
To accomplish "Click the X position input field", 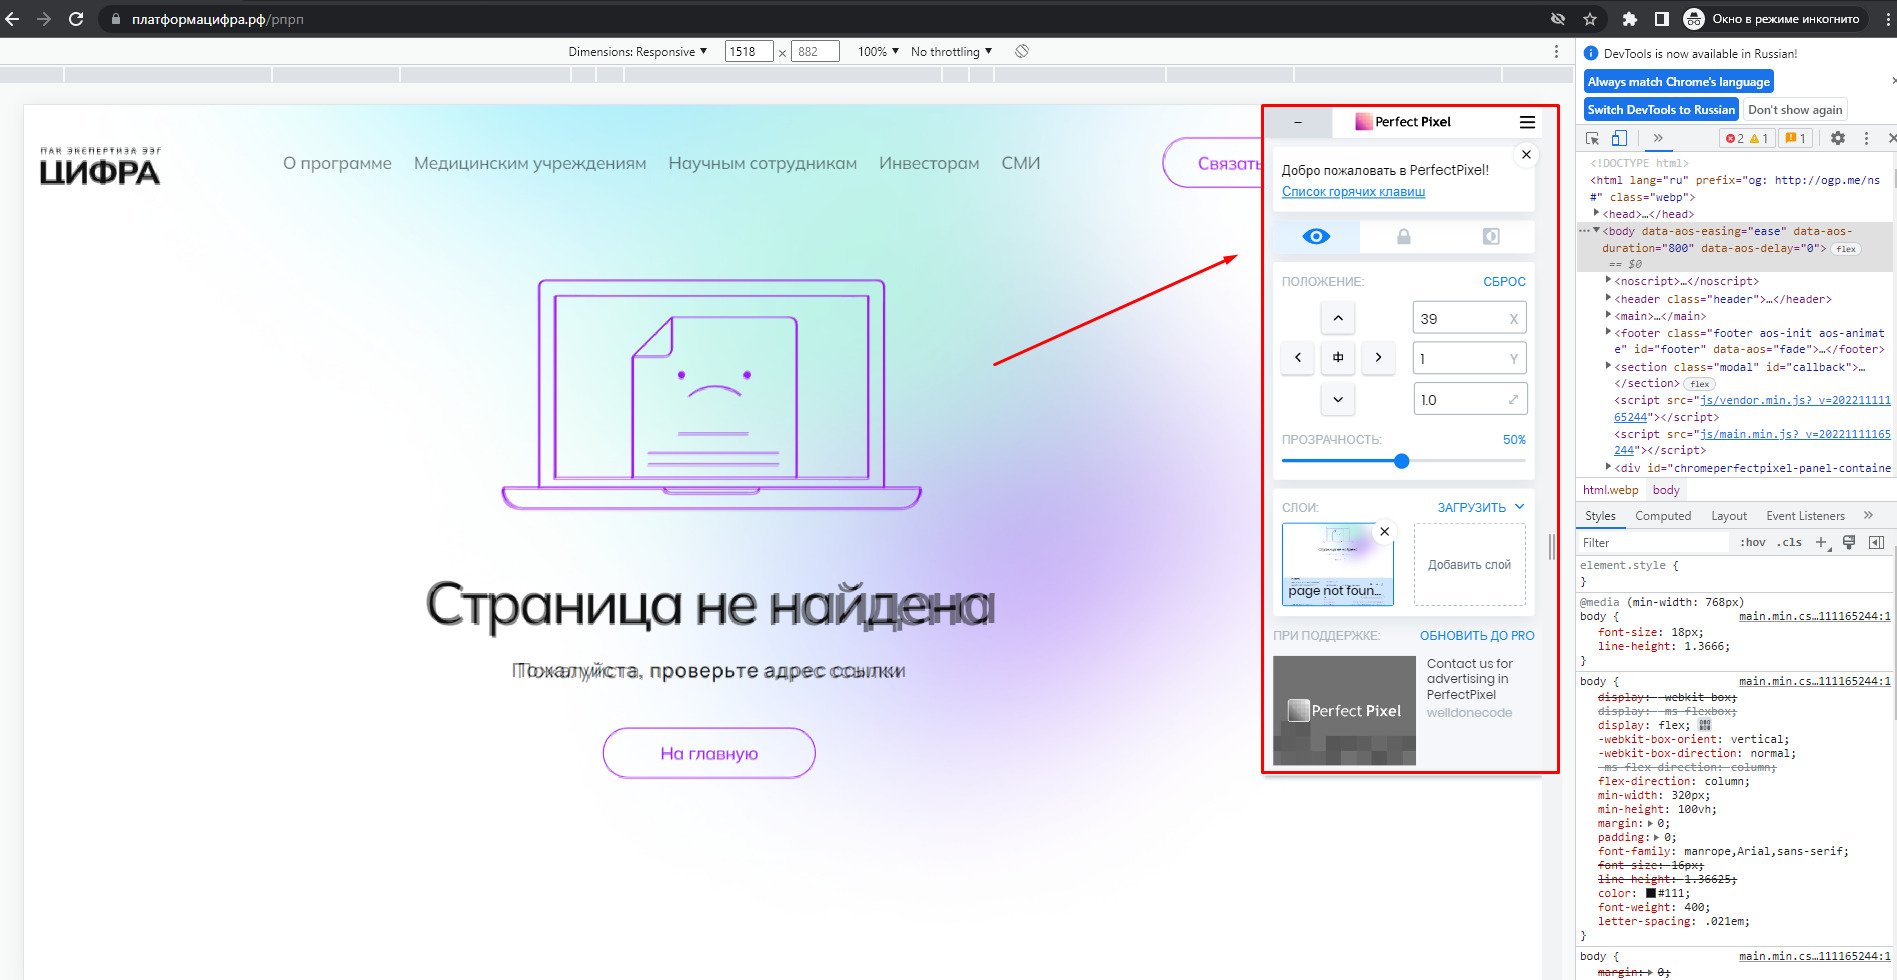I will (x=1469, y=318).
